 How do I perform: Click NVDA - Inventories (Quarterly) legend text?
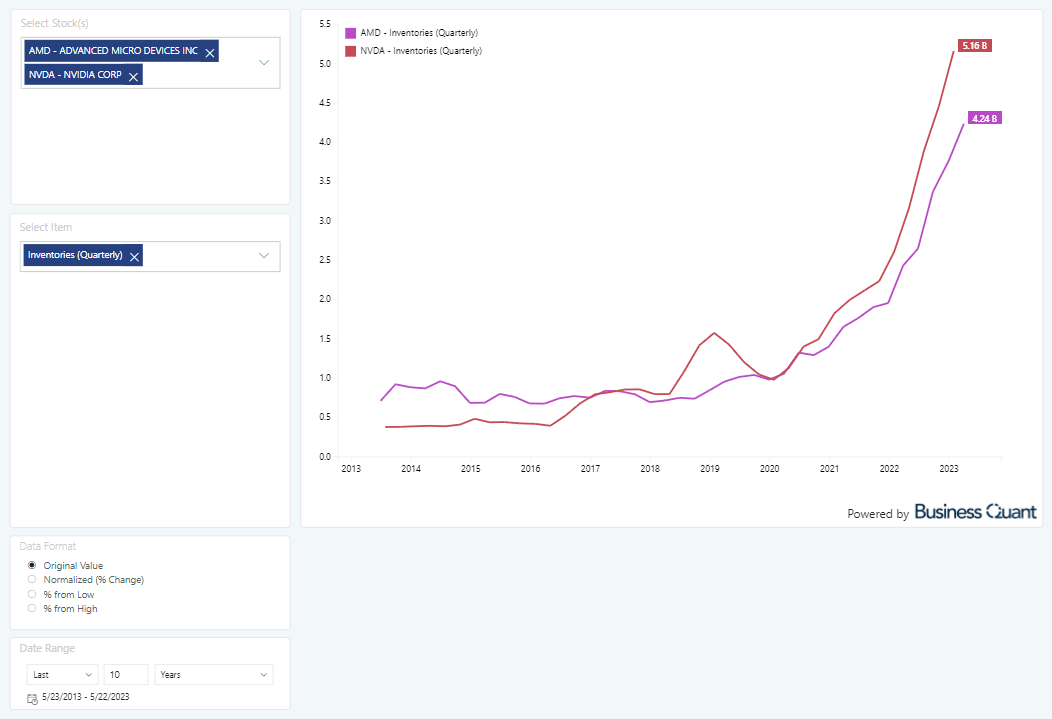point(420,50)
